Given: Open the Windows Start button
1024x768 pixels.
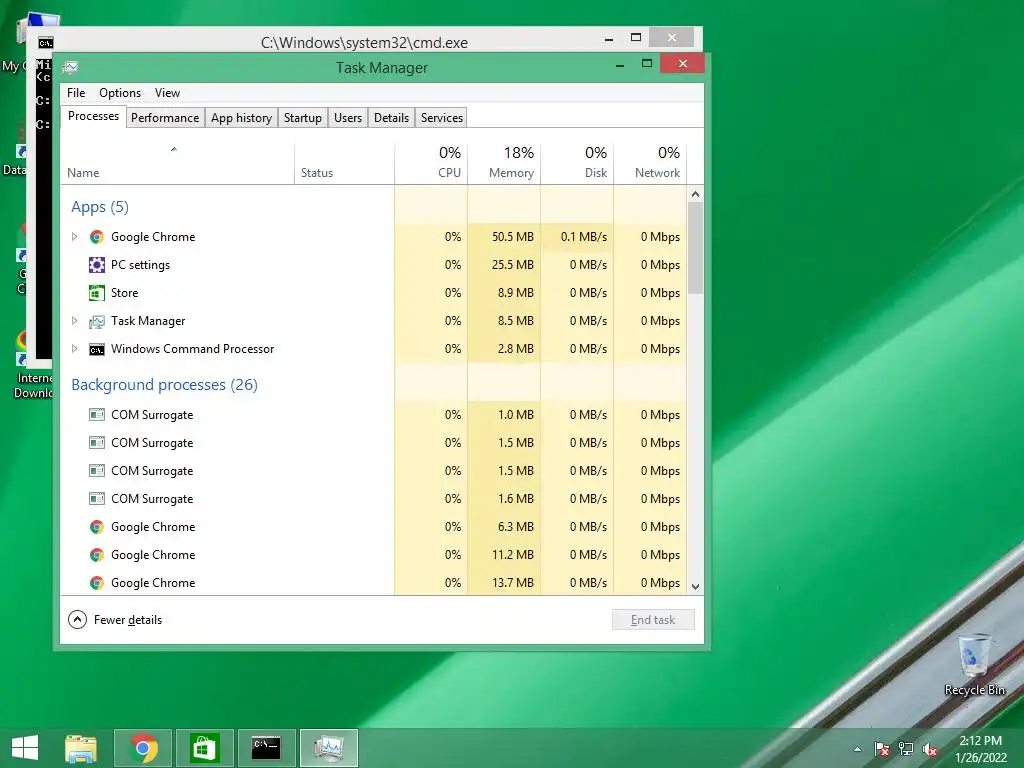Looking at the screenshot, I should click(25, 747).
